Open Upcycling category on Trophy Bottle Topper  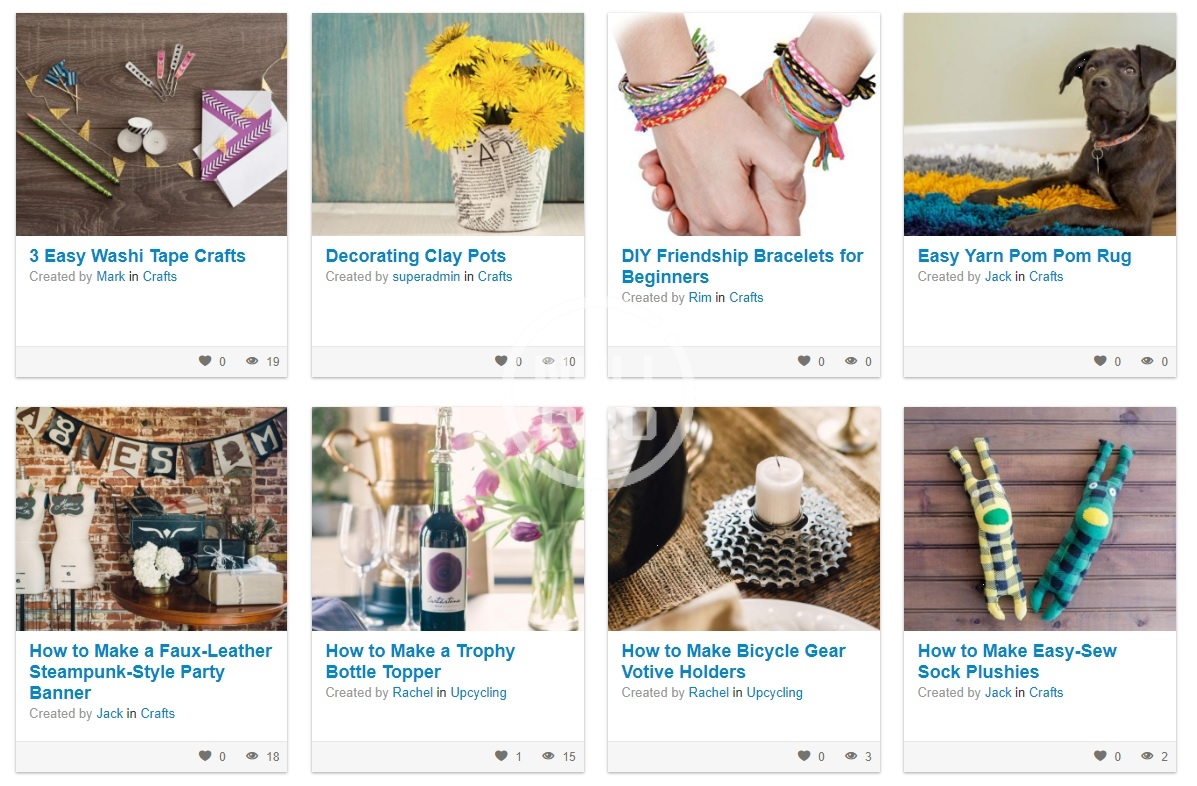tap(478, 693)
